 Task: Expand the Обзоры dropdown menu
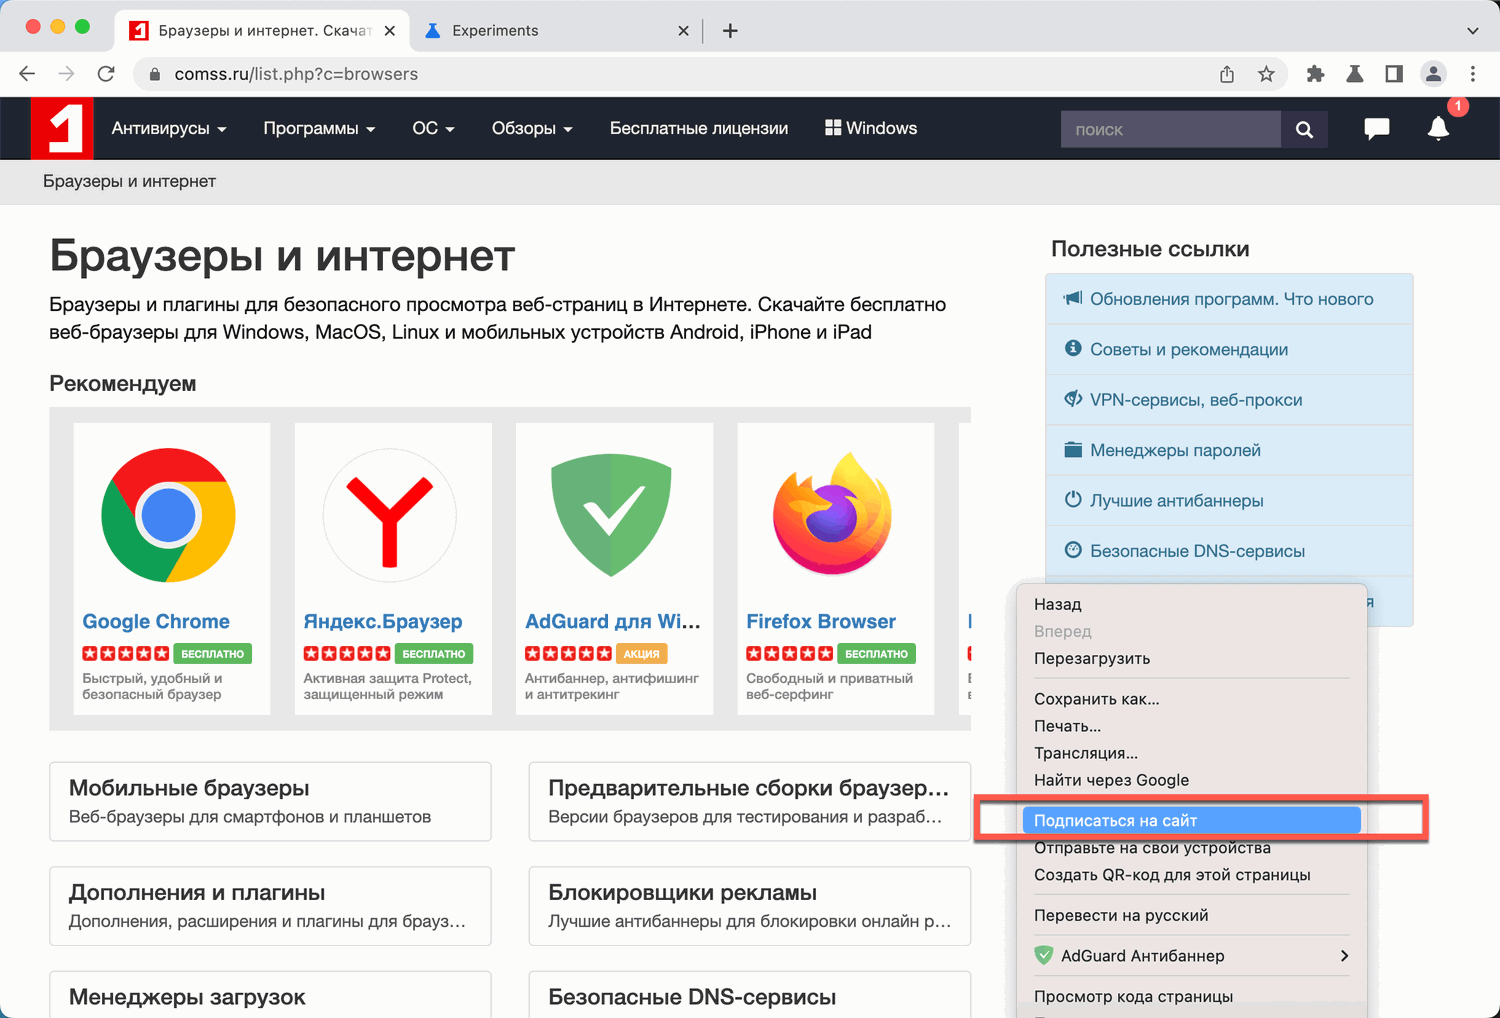[x=532, y=128]
